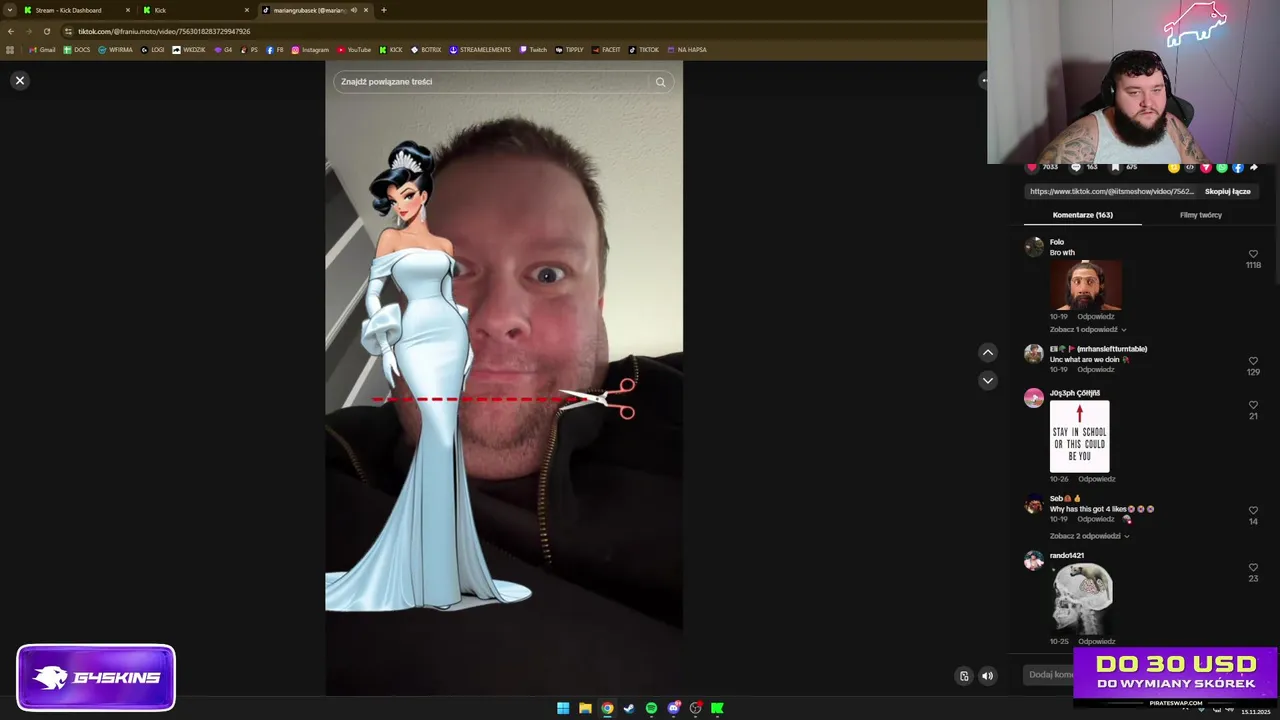The height and width of the screenshot is (720, 1280).
Task: Expand 'Zobacz 1 odpowiedź' under Folo
Action: 1087,329
